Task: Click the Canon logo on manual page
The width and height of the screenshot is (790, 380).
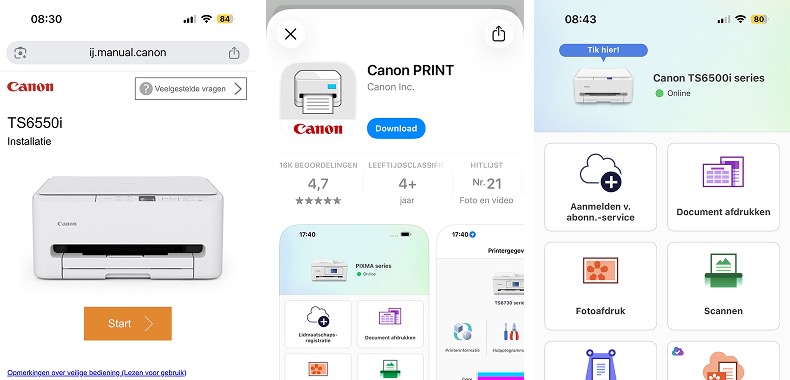Action: (x=30, y=87)
